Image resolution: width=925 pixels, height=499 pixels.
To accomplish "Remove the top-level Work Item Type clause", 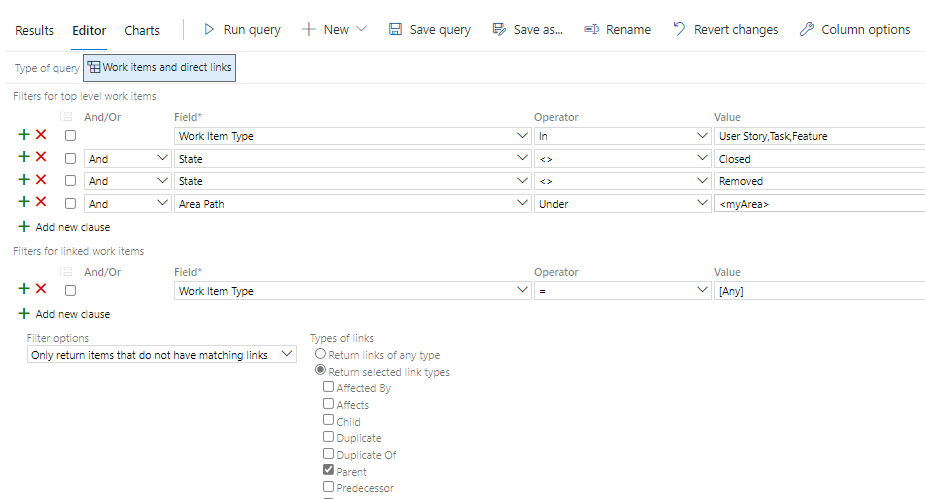I will 41,134.
